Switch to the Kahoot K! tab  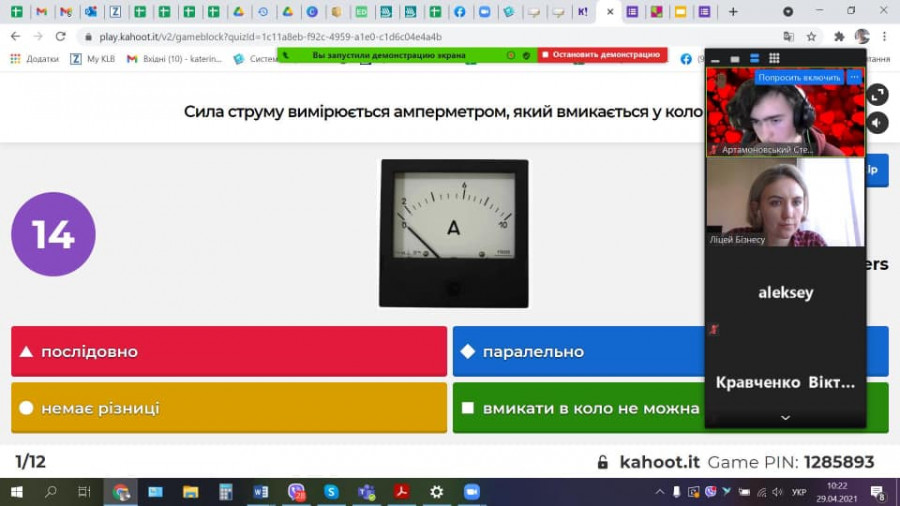583,11
